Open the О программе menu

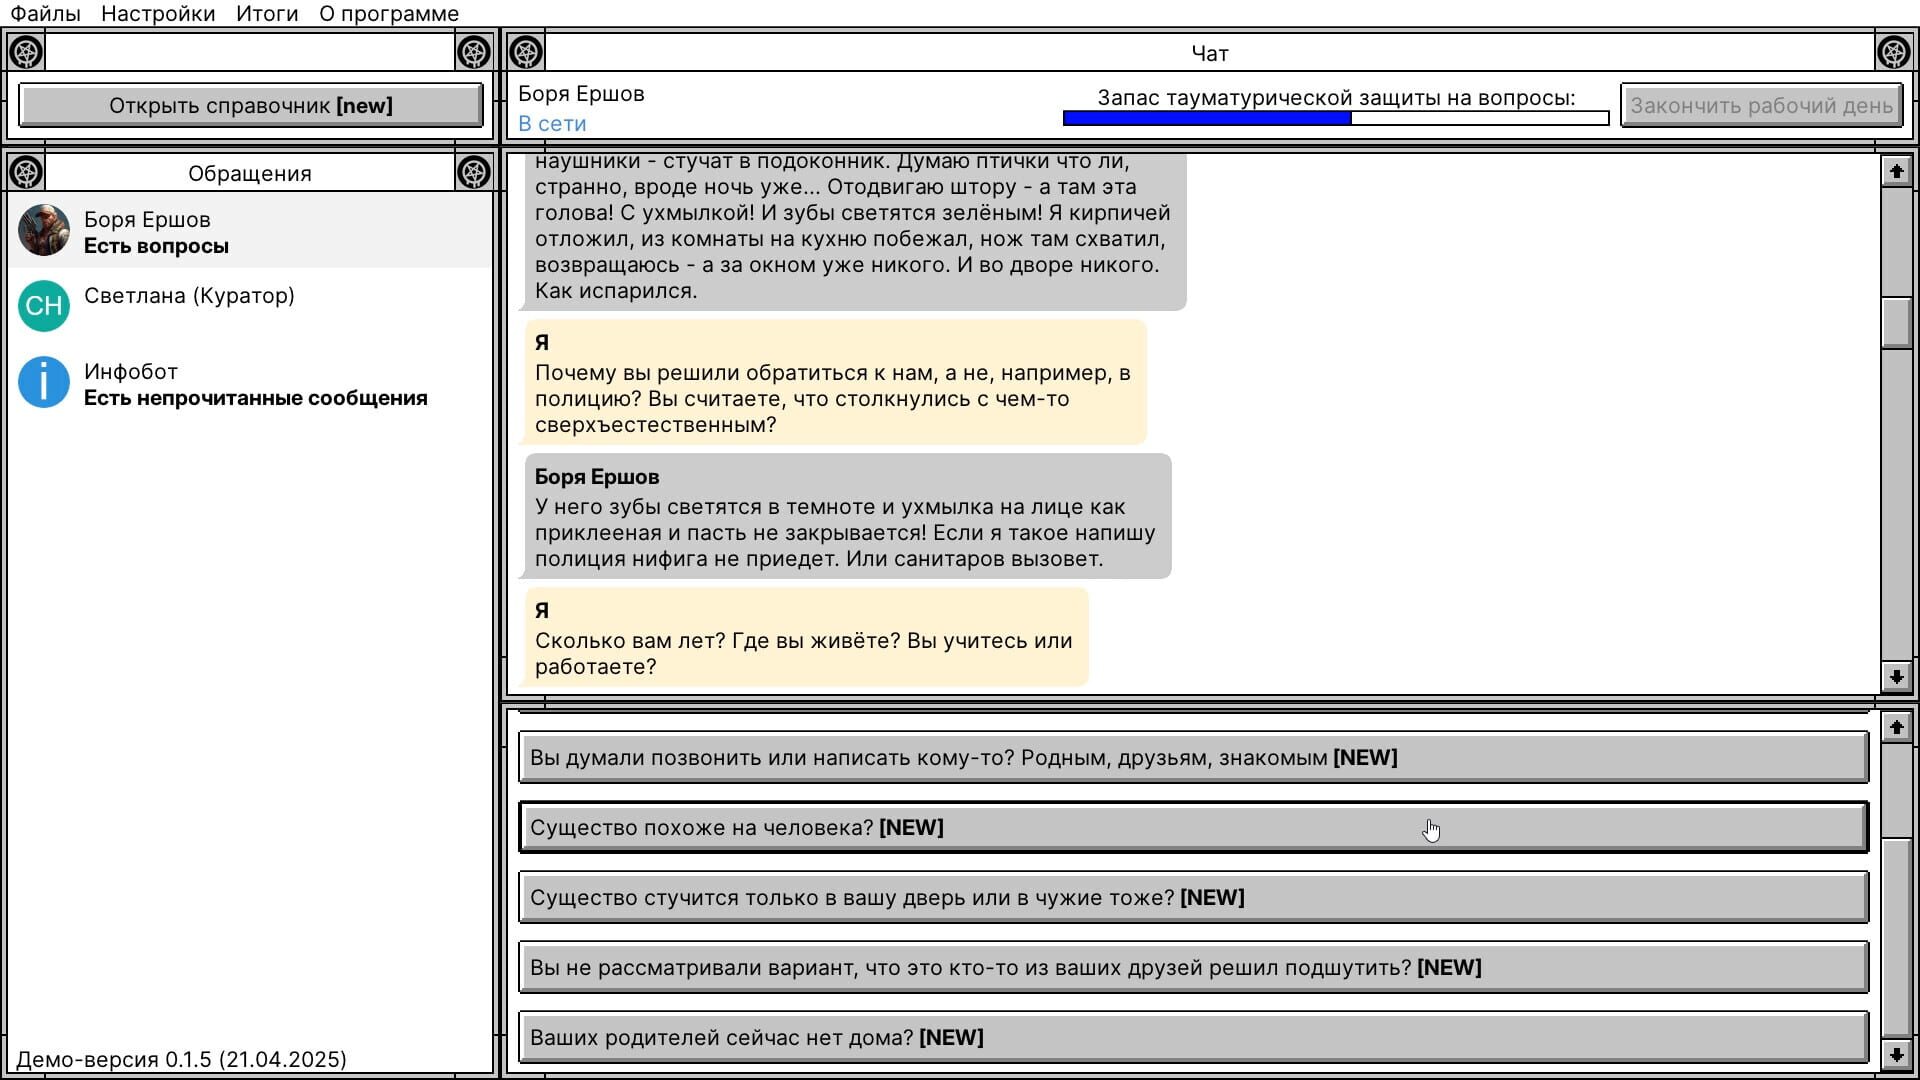pyautogui.click(x=388, y=14)
